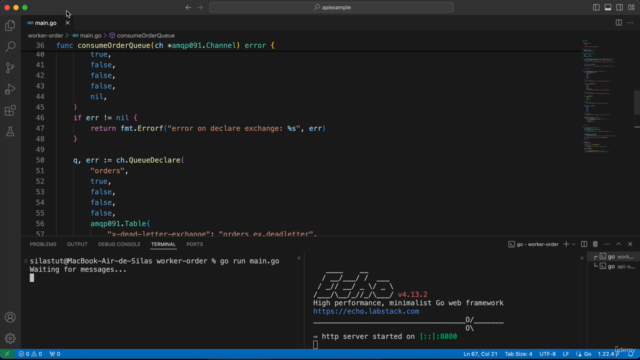The image size is (640, 360).
Task: Toggle the bottom panel layout icon
Action: pyautogui.click(x=608, y=7)
